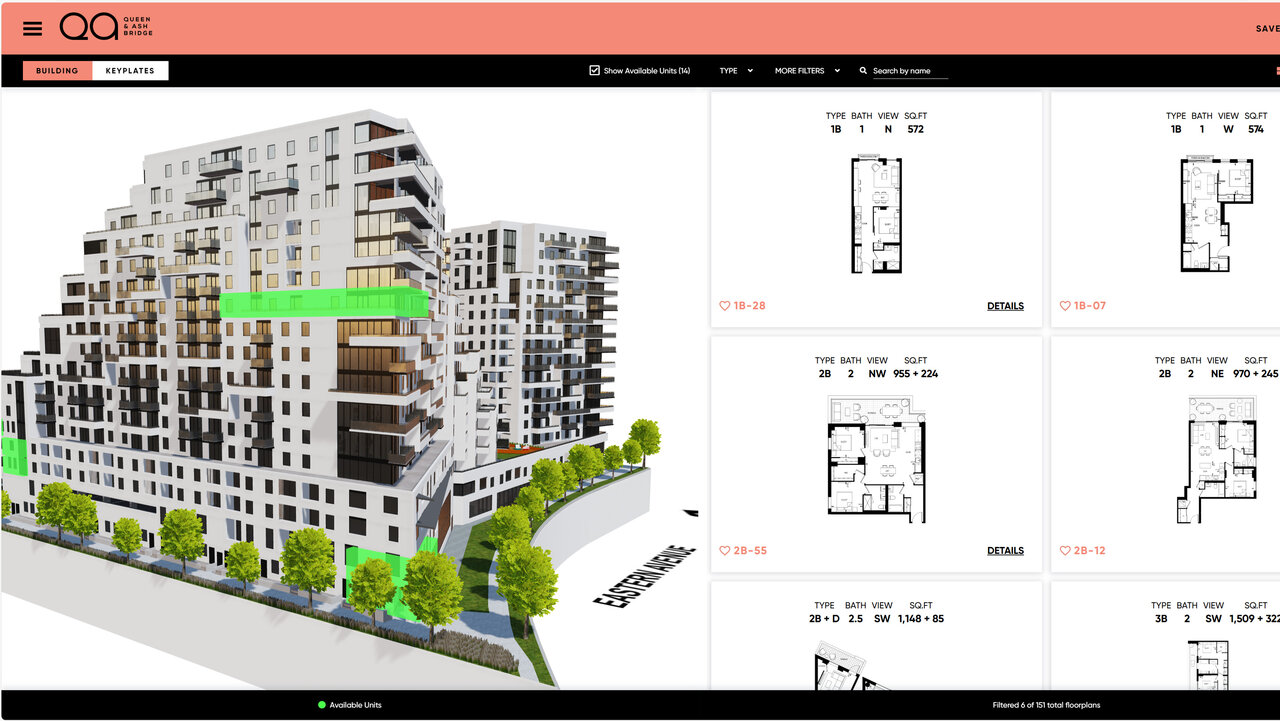Click the Filtered 6 of 151 total floorplans text

coord(1046,705)
